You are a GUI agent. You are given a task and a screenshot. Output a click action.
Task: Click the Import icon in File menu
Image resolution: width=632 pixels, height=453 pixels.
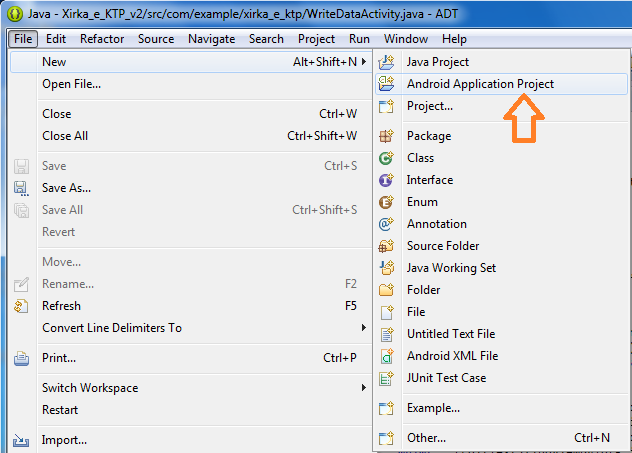21,440
